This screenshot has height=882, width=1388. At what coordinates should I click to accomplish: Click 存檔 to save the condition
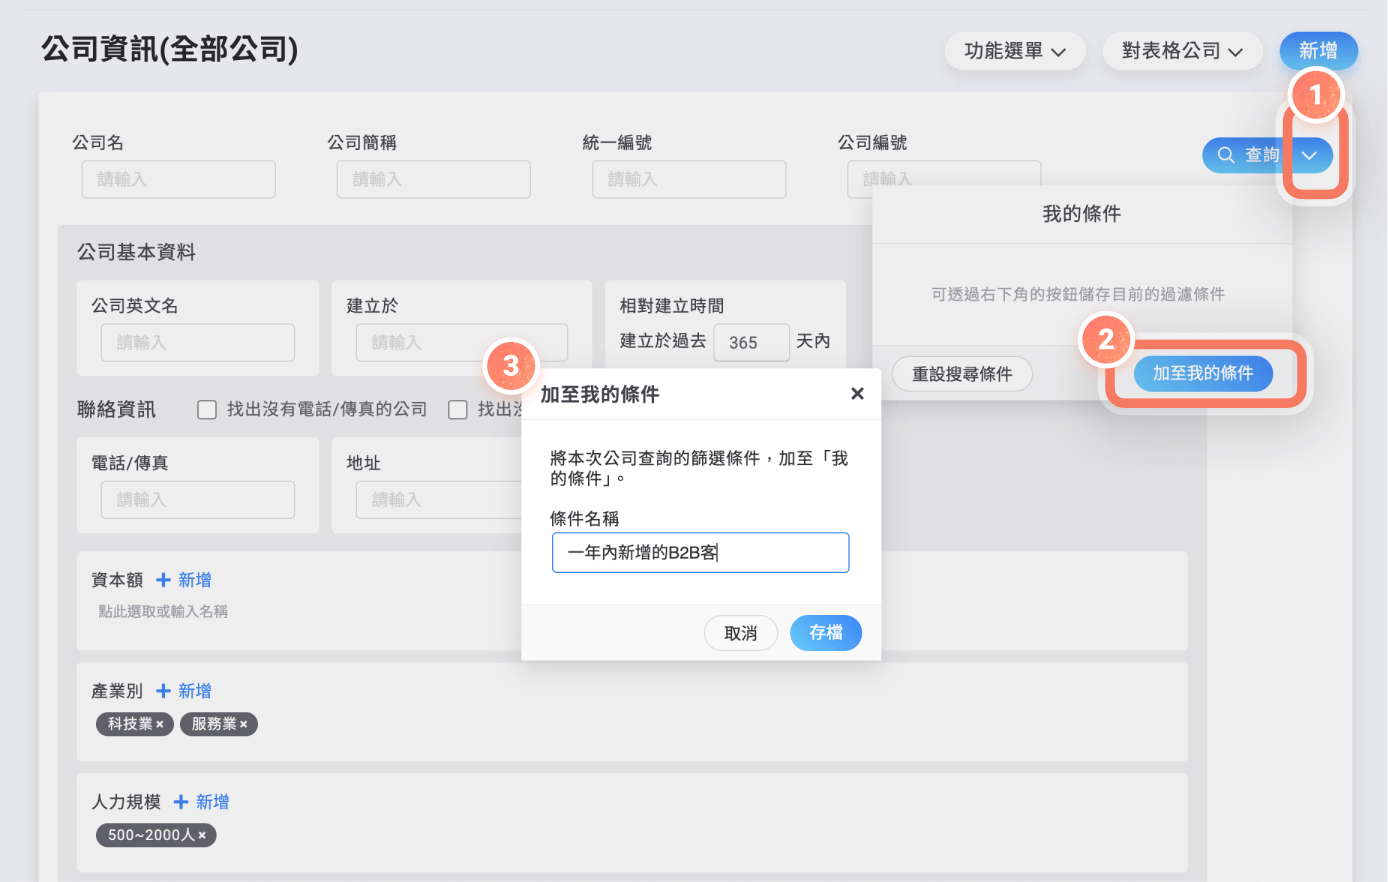tap(826, 633)
